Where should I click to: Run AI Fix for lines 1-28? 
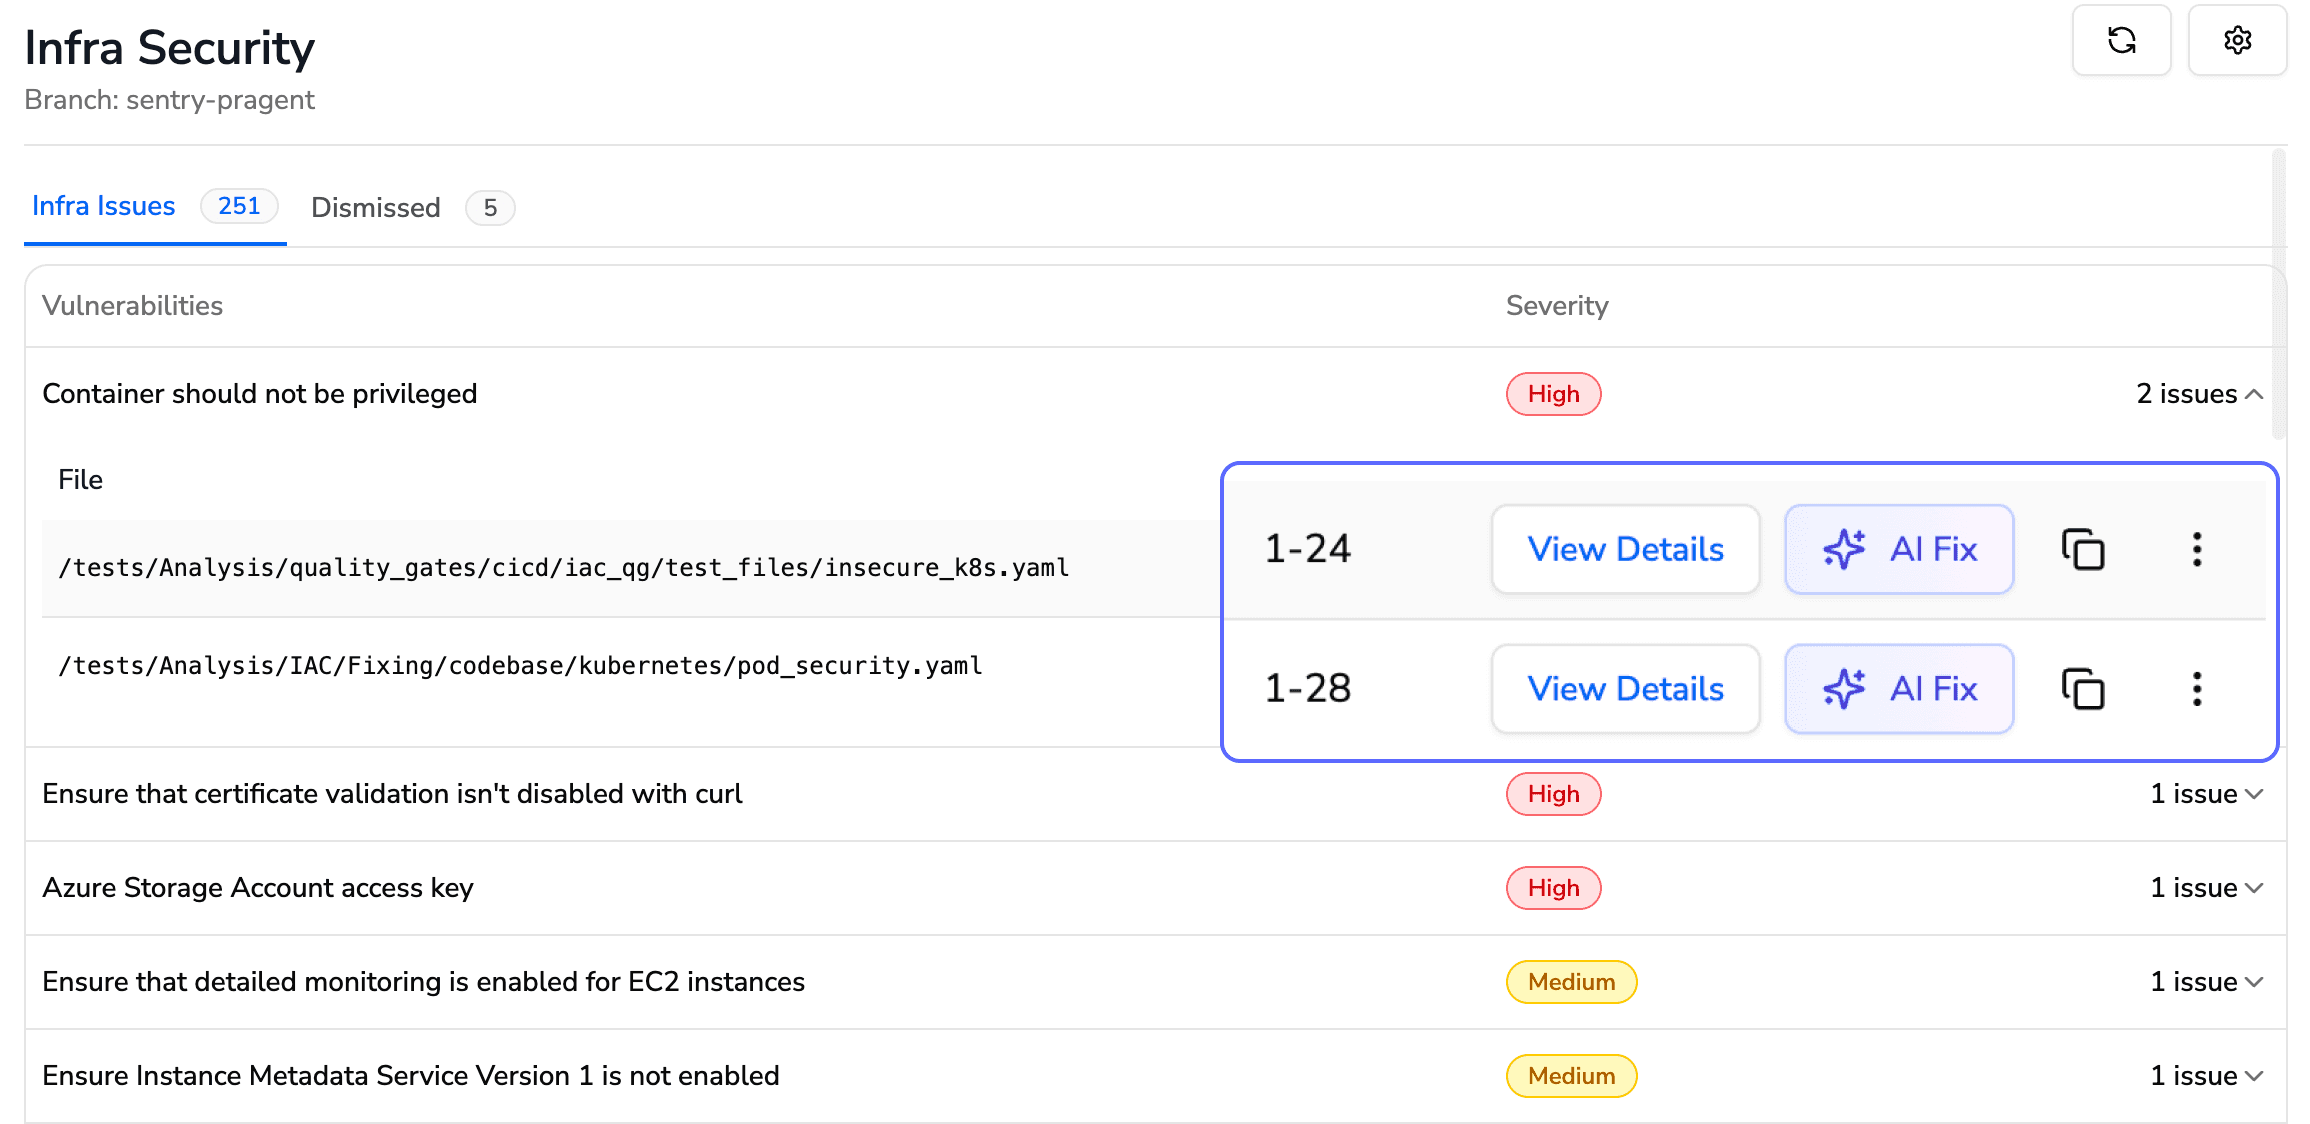[1899, 689]
